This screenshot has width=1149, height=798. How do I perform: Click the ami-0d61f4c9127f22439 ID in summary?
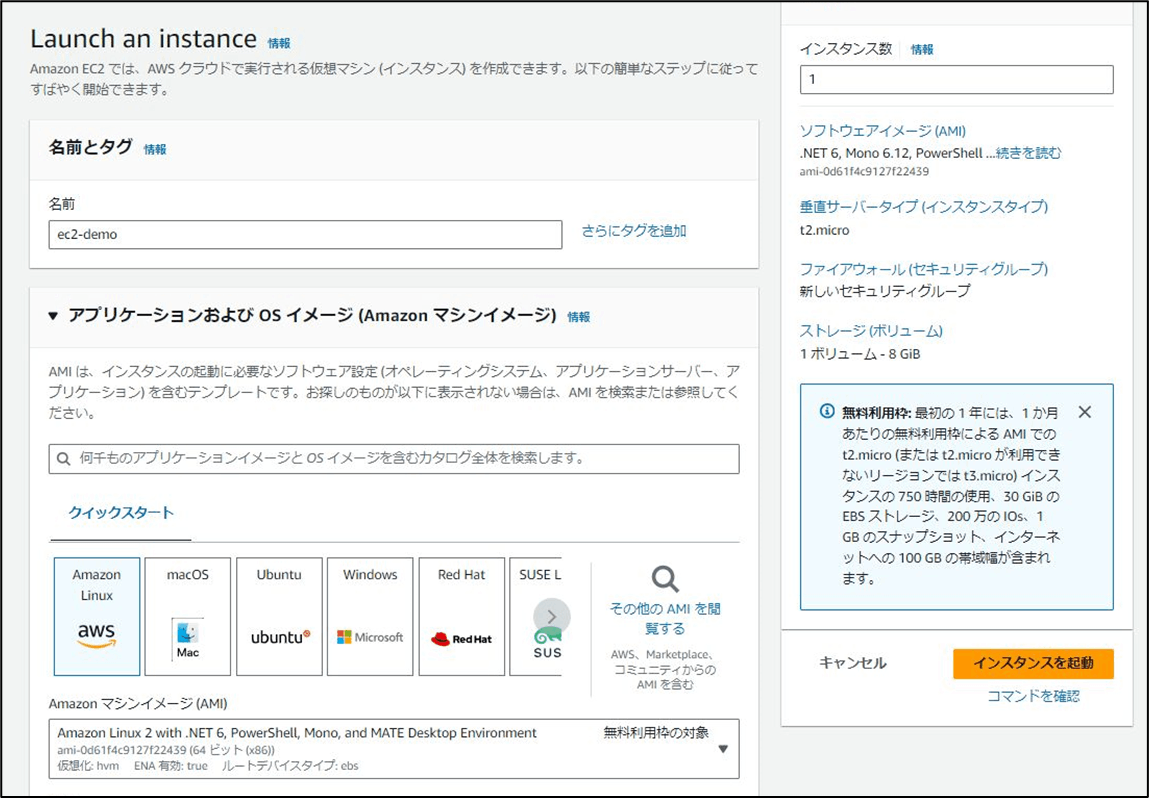(x=864, y=171)
